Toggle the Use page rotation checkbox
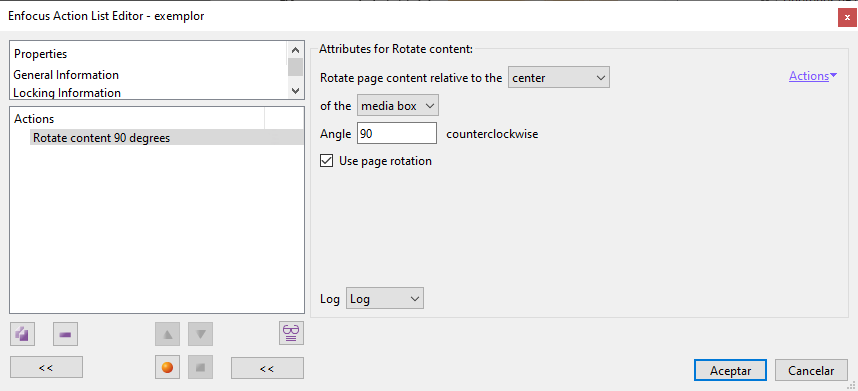Screen dimensions: 858x391 click(x=327, y=161)
